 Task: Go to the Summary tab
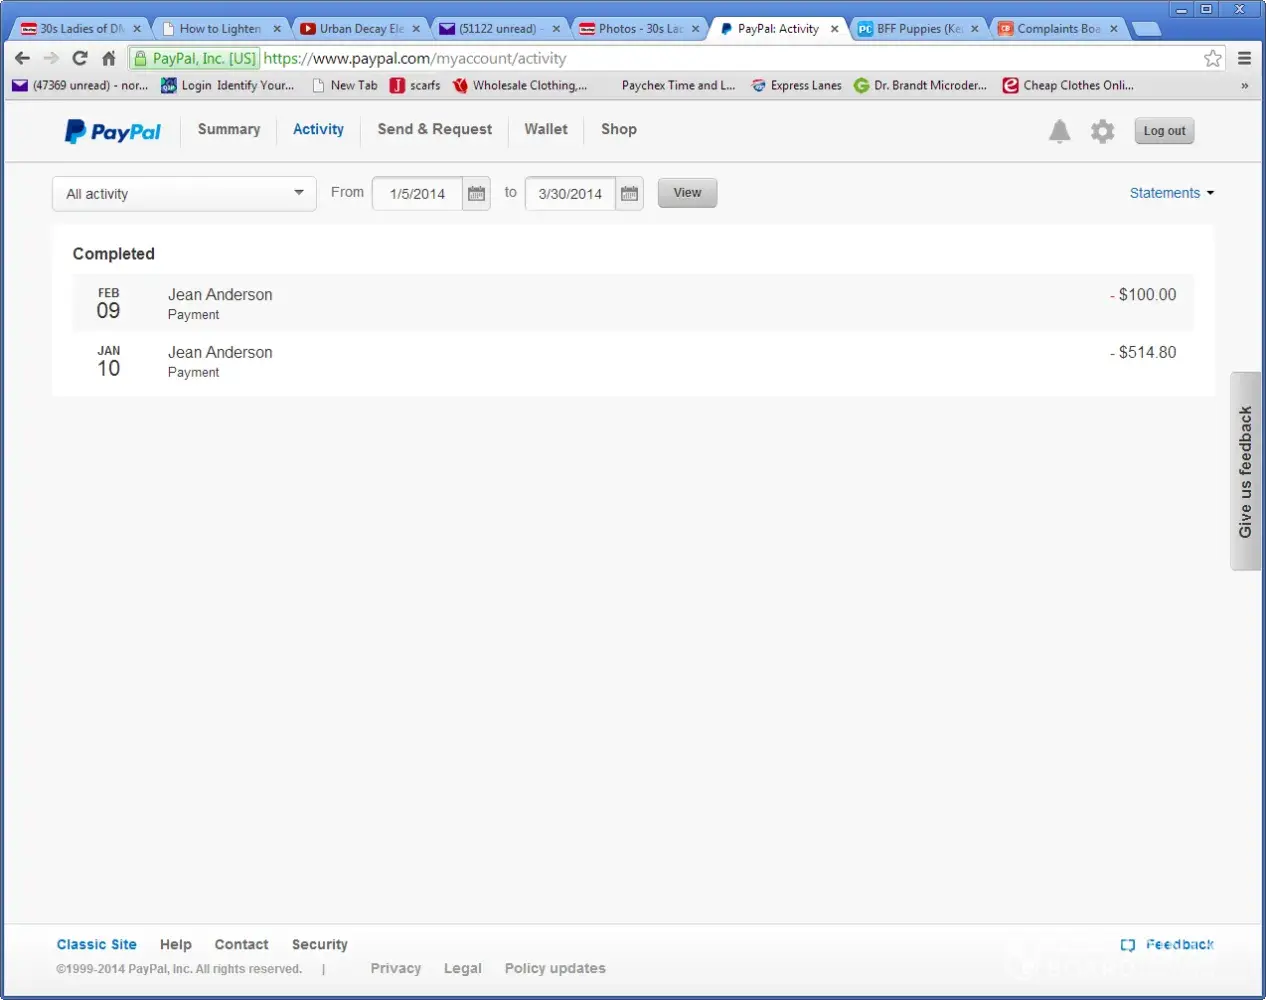229,129
